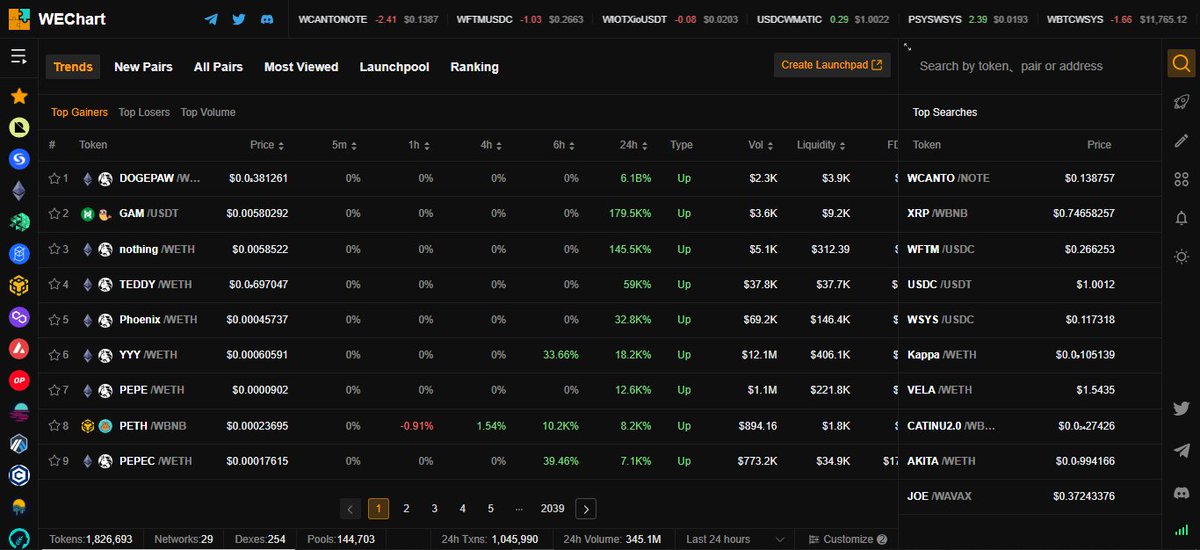The height and width of the screenshot is (550, 1200).
Task: Select the Canto yellow-green network icon
Action: 18,127
